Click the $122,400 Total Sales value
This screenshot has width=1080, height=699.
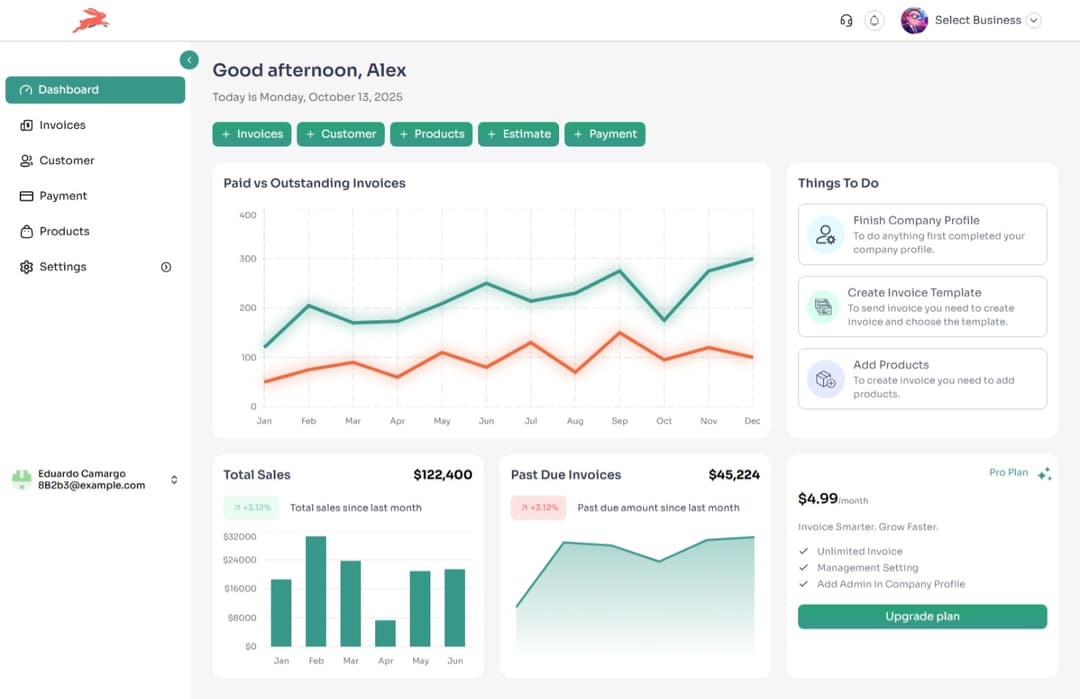[x=443, y=474]
